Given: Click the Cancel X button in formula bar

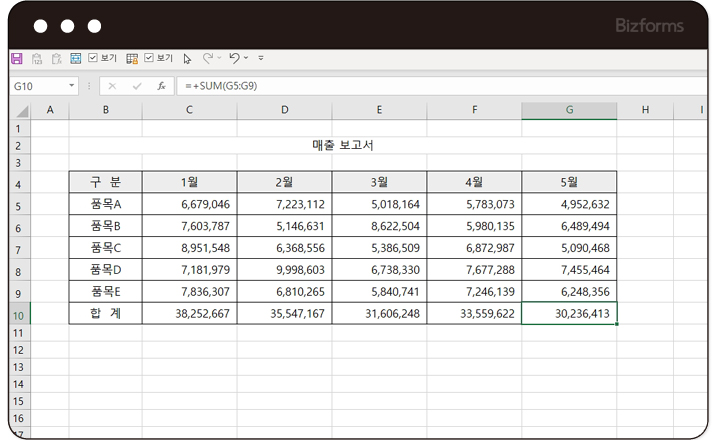Looking at the screenshot, I should click(x=112, y=86).
